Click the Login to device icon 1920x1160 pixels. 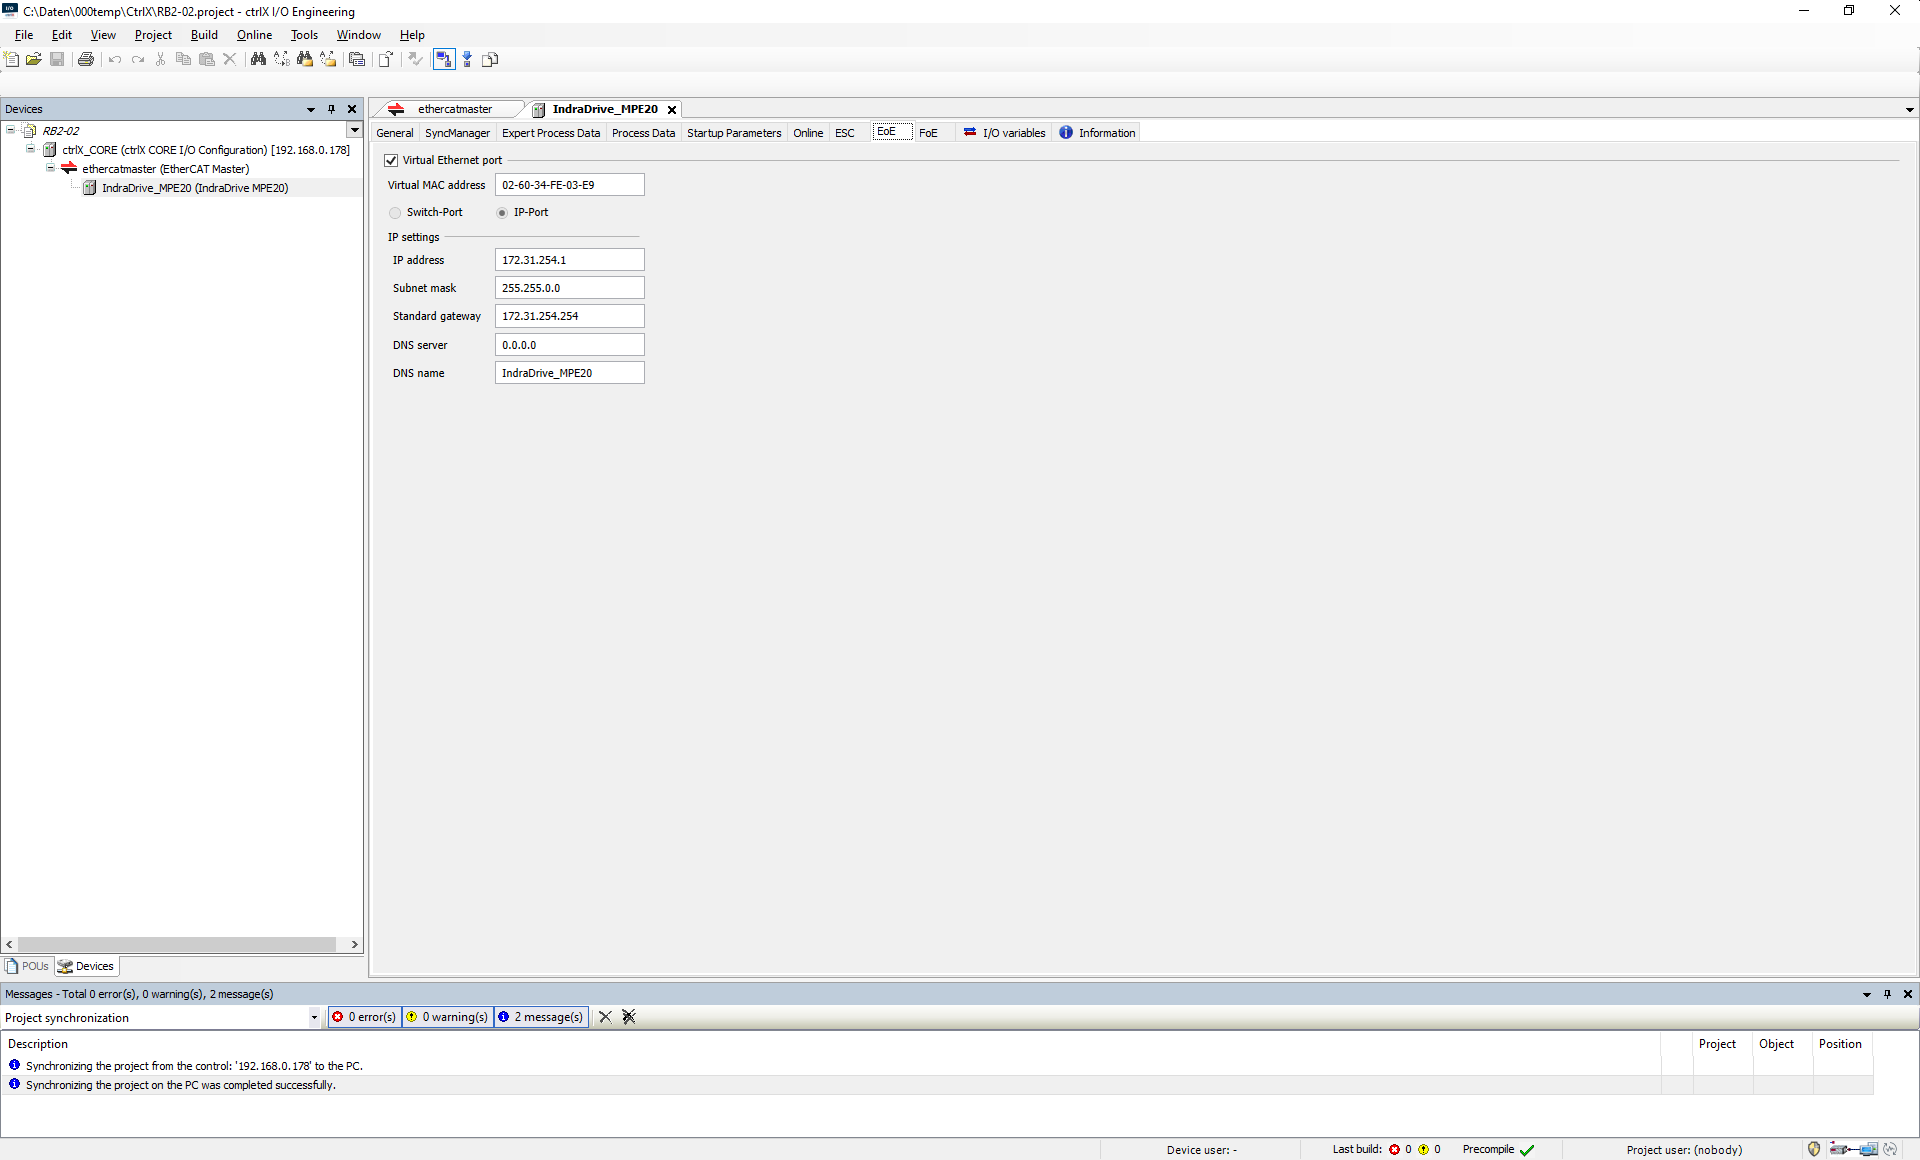coord(444,60)
